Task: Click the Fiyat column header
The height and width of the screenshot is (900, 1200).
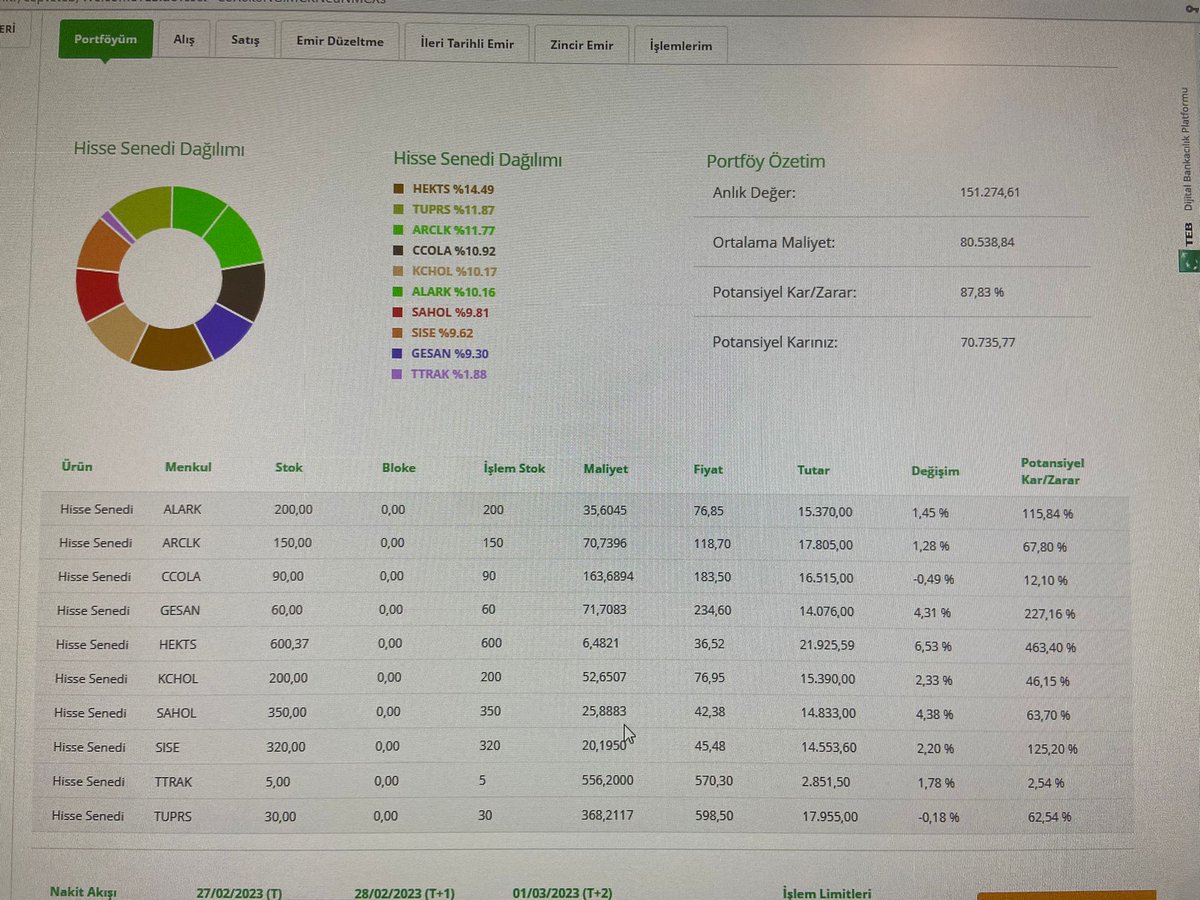Action: pos(708,469)
